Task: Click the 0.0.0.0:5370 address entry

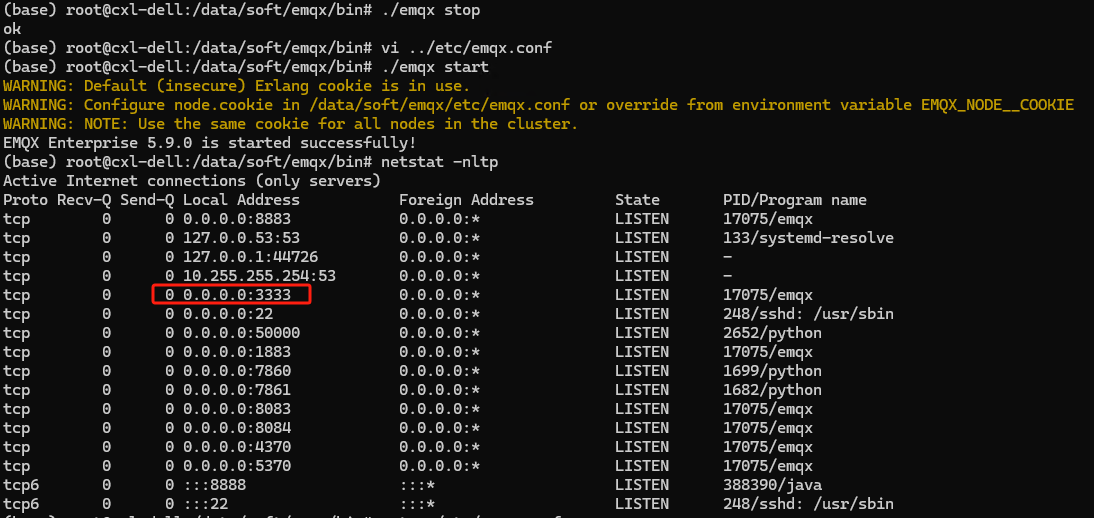Action: (237, 466)
